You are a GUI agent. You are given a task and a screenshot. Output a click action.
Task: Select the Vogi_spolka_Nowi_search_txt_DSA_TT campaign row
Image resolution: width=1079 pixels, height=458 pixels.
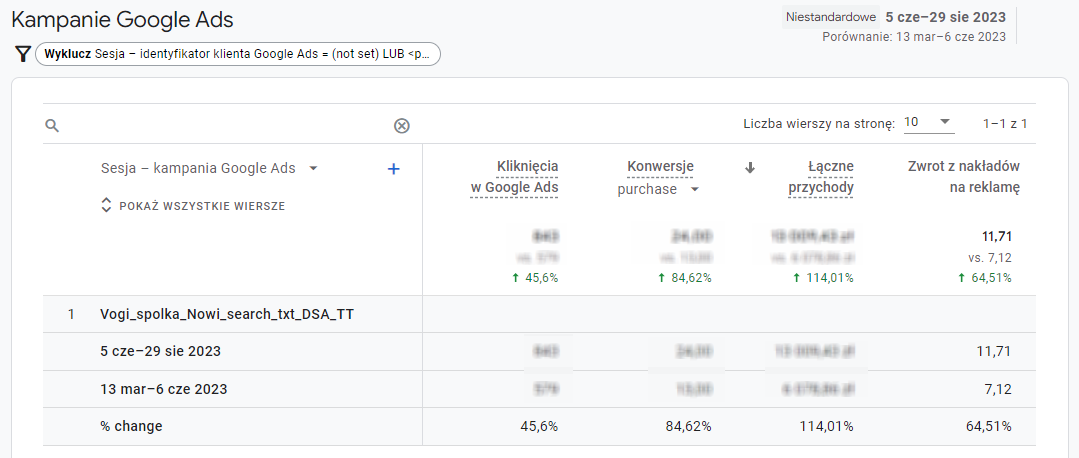click(227, 314)
